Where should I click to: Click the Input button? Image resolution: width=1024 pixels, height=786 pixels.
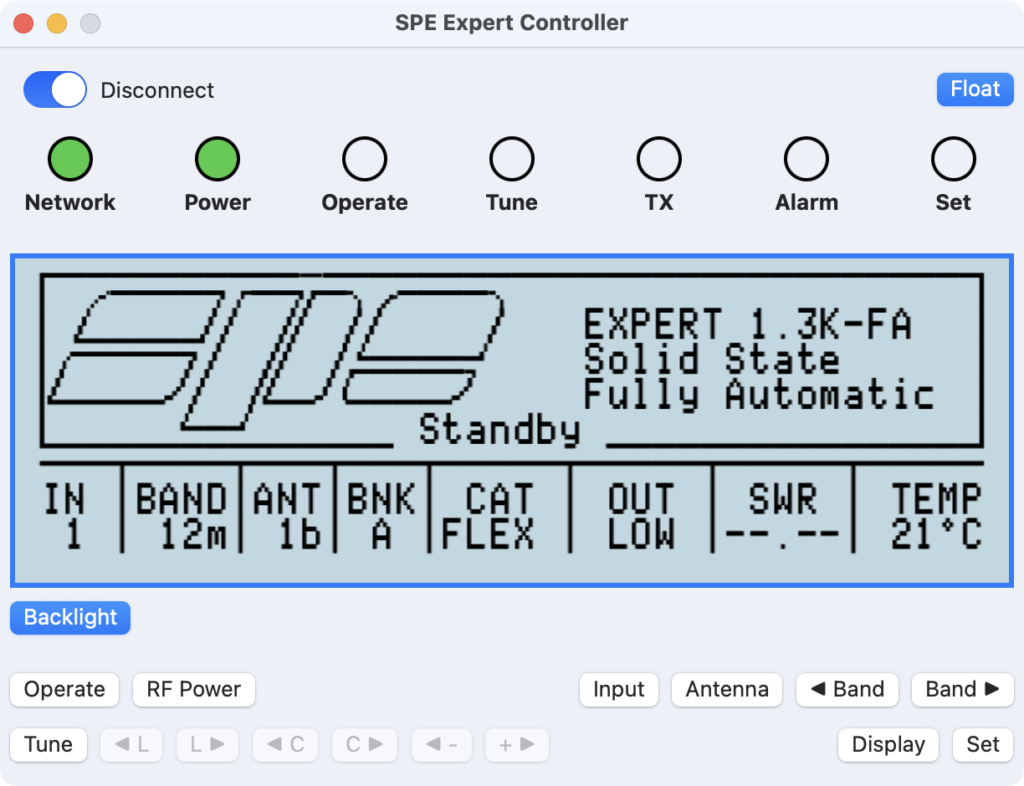click(x=618, y=689)
